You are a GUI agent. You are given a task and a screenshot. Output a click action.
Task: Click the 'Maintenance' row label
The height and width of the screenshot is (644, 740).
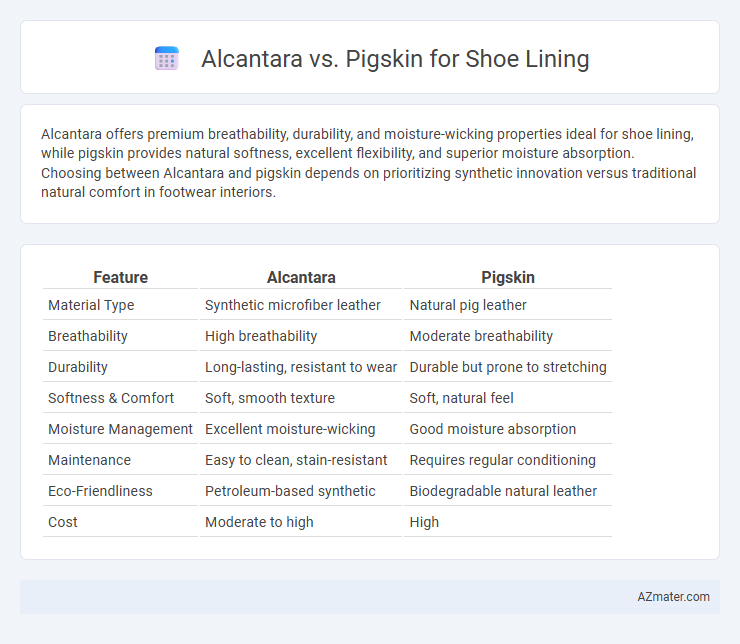coord(90,460)
